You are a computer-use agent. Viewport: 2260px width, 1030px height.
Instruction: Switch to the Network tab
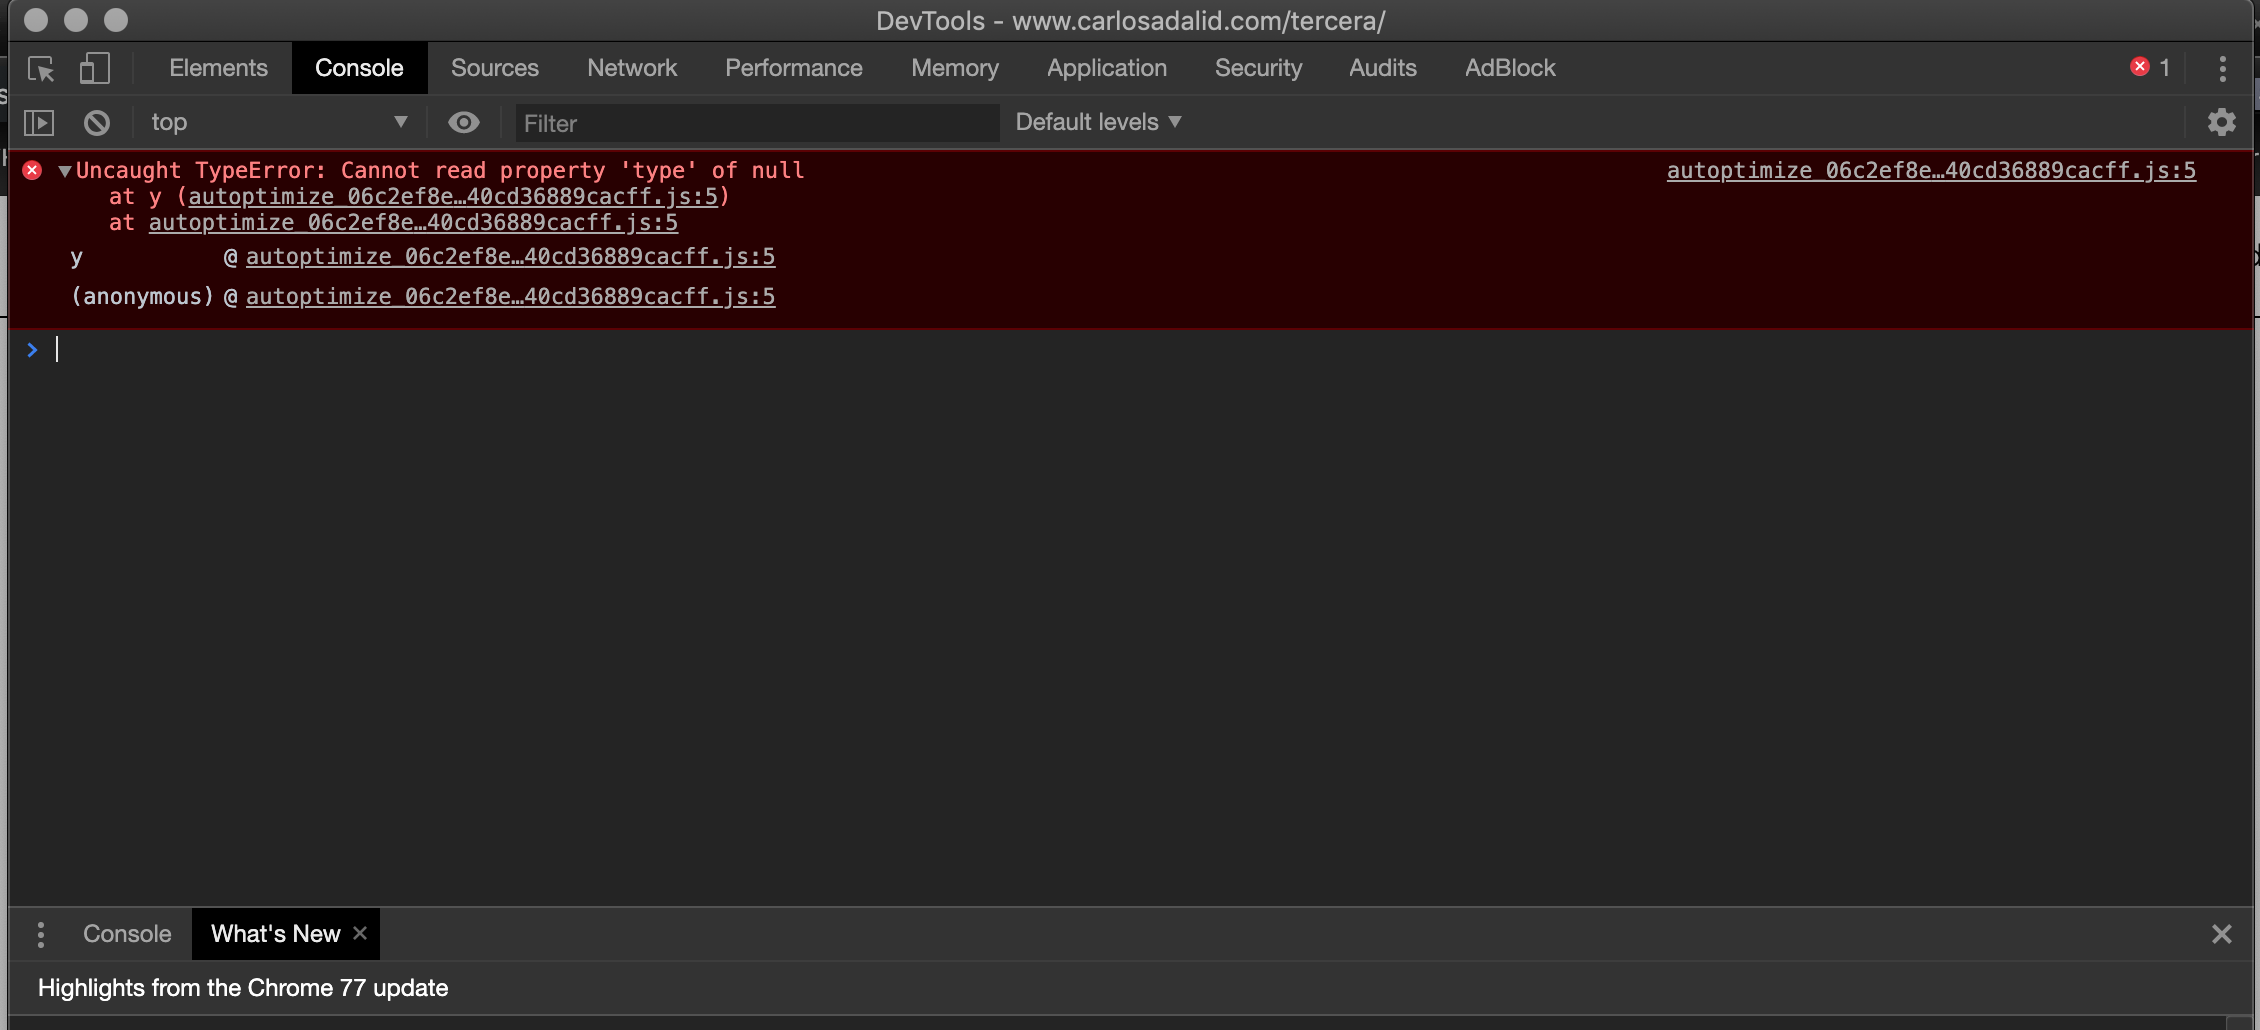point(631,68)
